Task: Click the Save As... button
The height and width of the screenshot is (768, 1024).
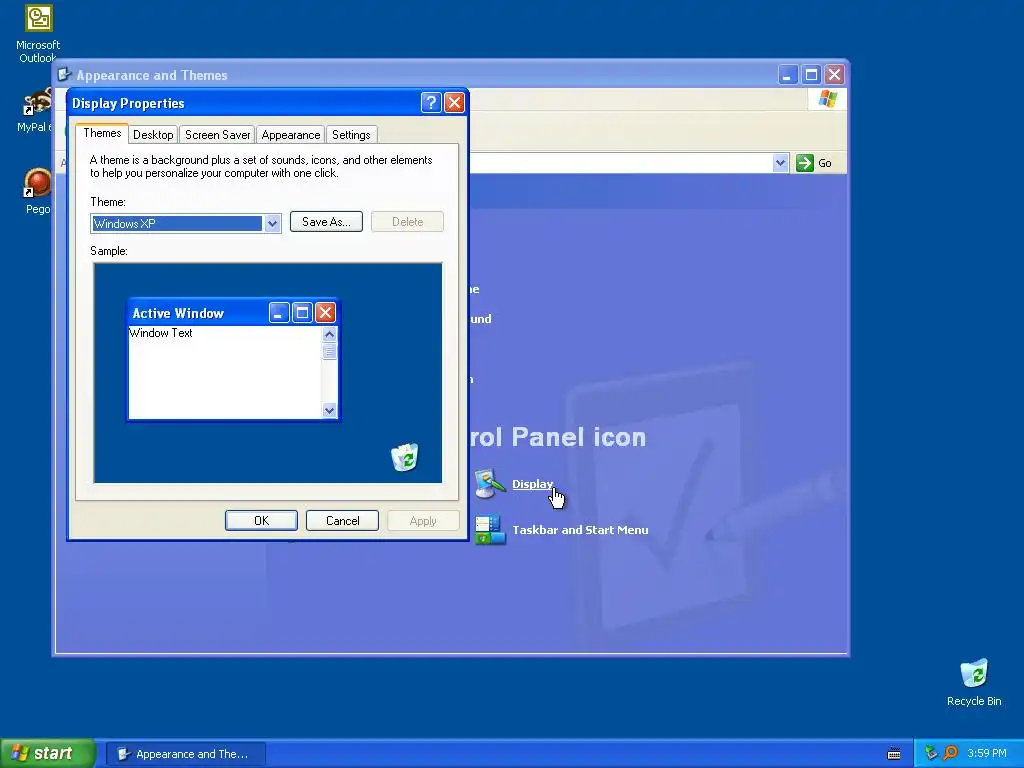Action: tap(327, 222)
